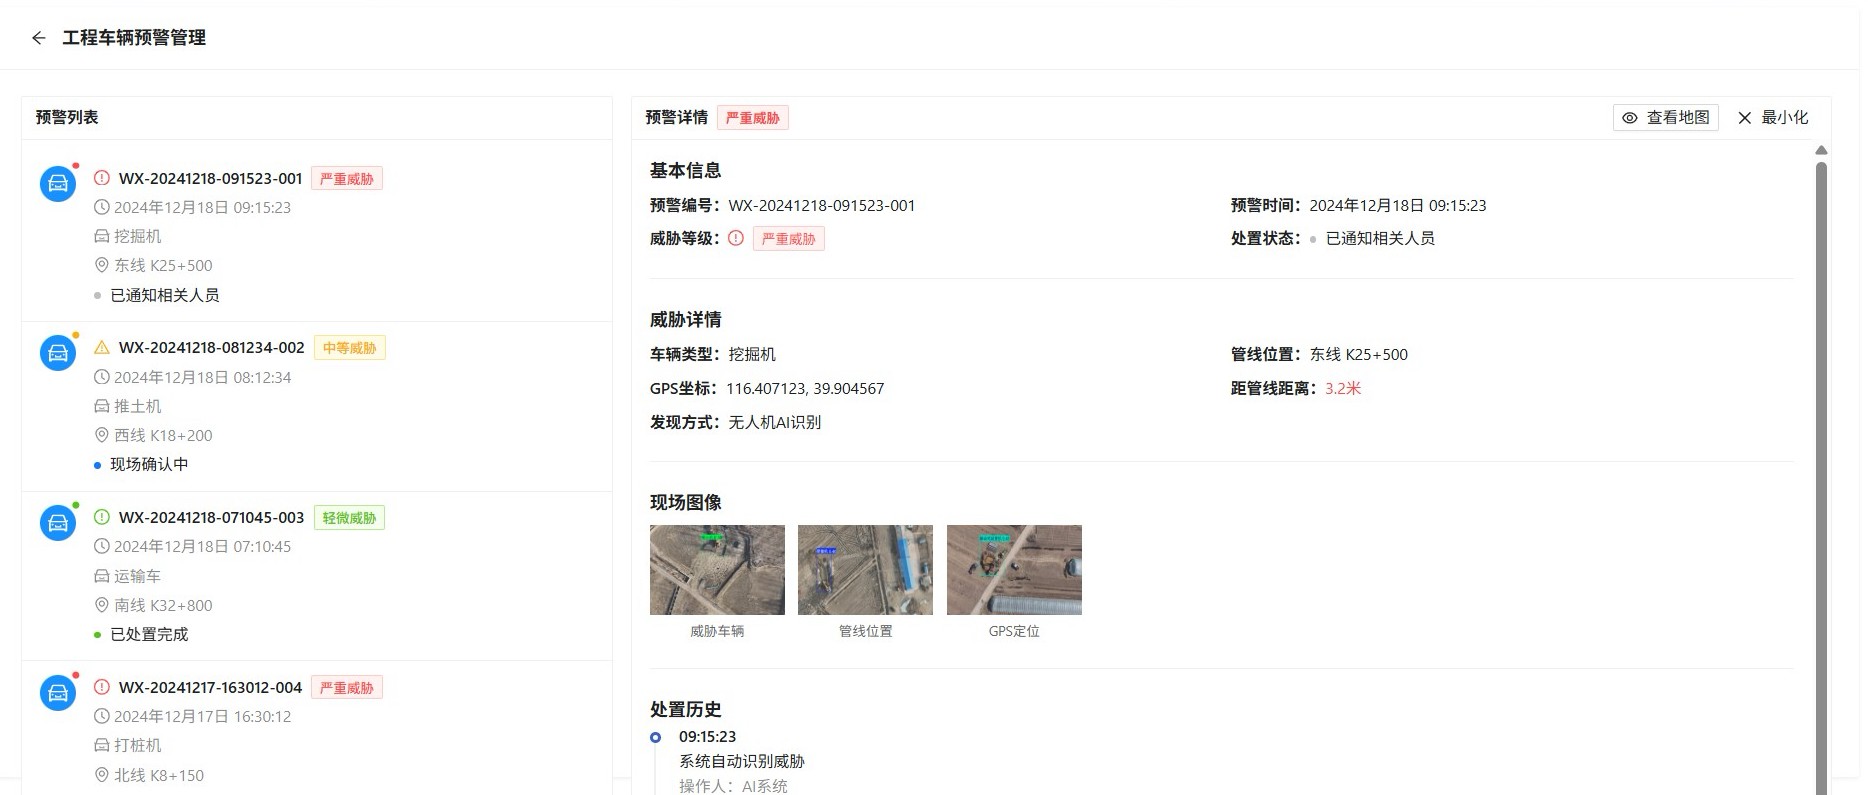
Task: Click green status icon of WX-20241218-071045-003
Action: 102,517
